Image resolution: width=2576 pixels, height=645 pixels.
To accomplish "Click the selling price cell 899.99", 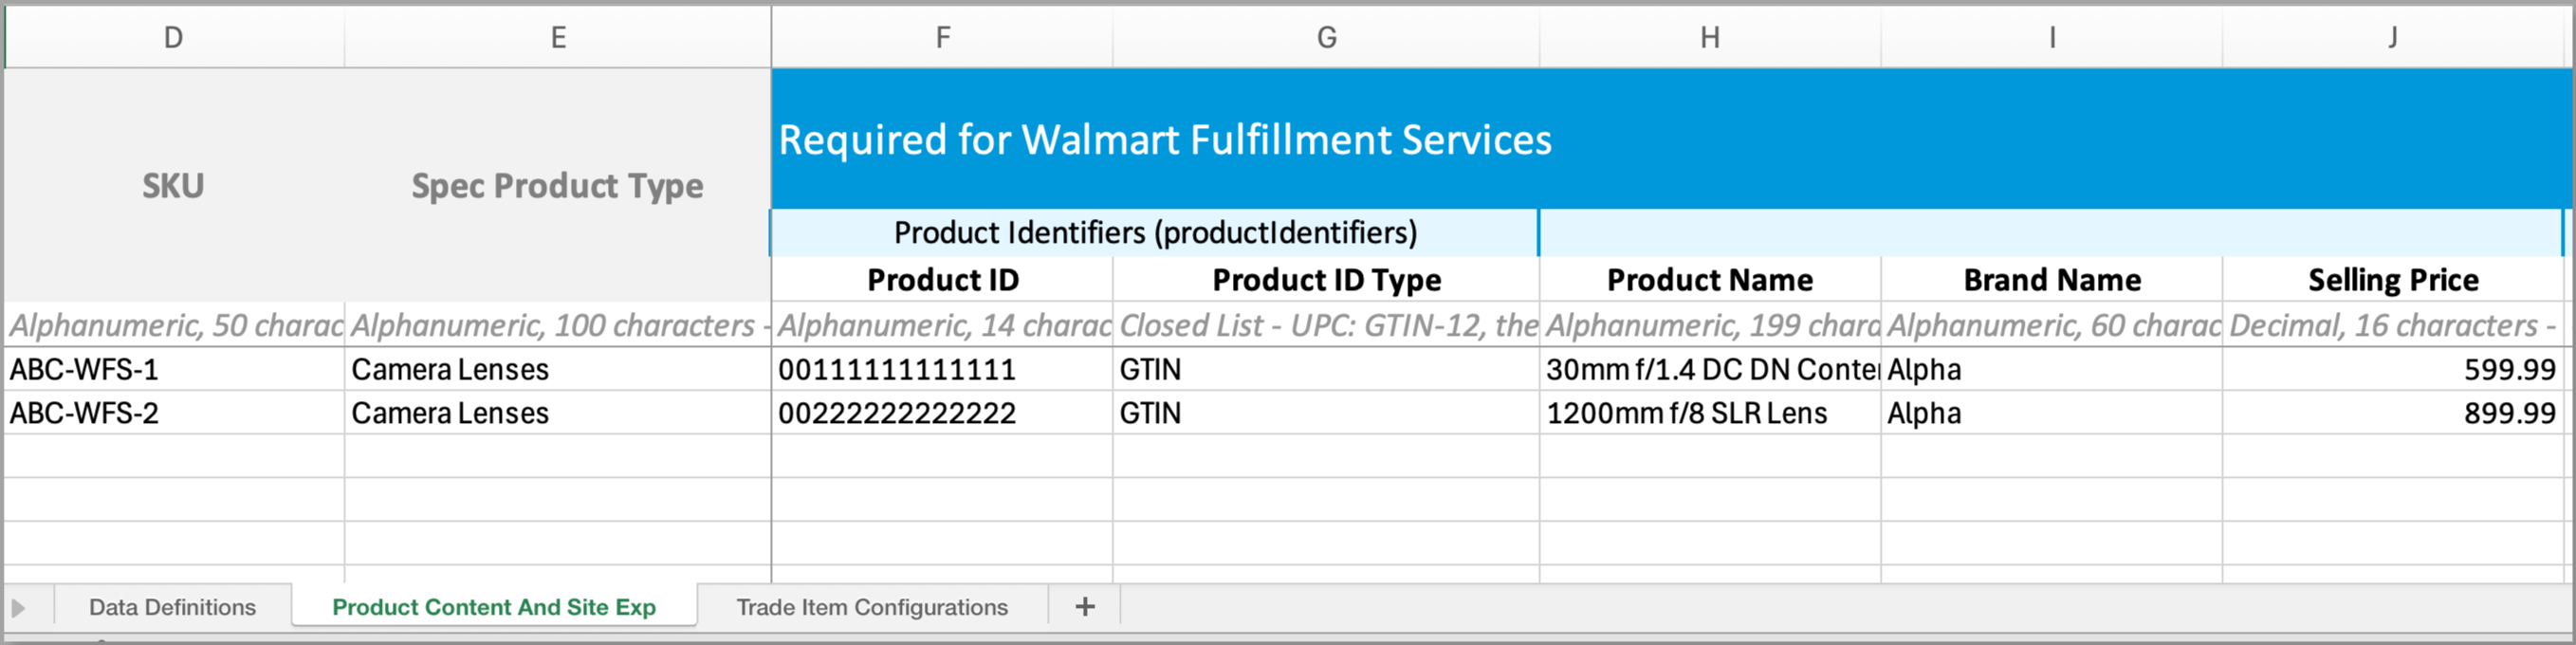I will click(2393, 413).
